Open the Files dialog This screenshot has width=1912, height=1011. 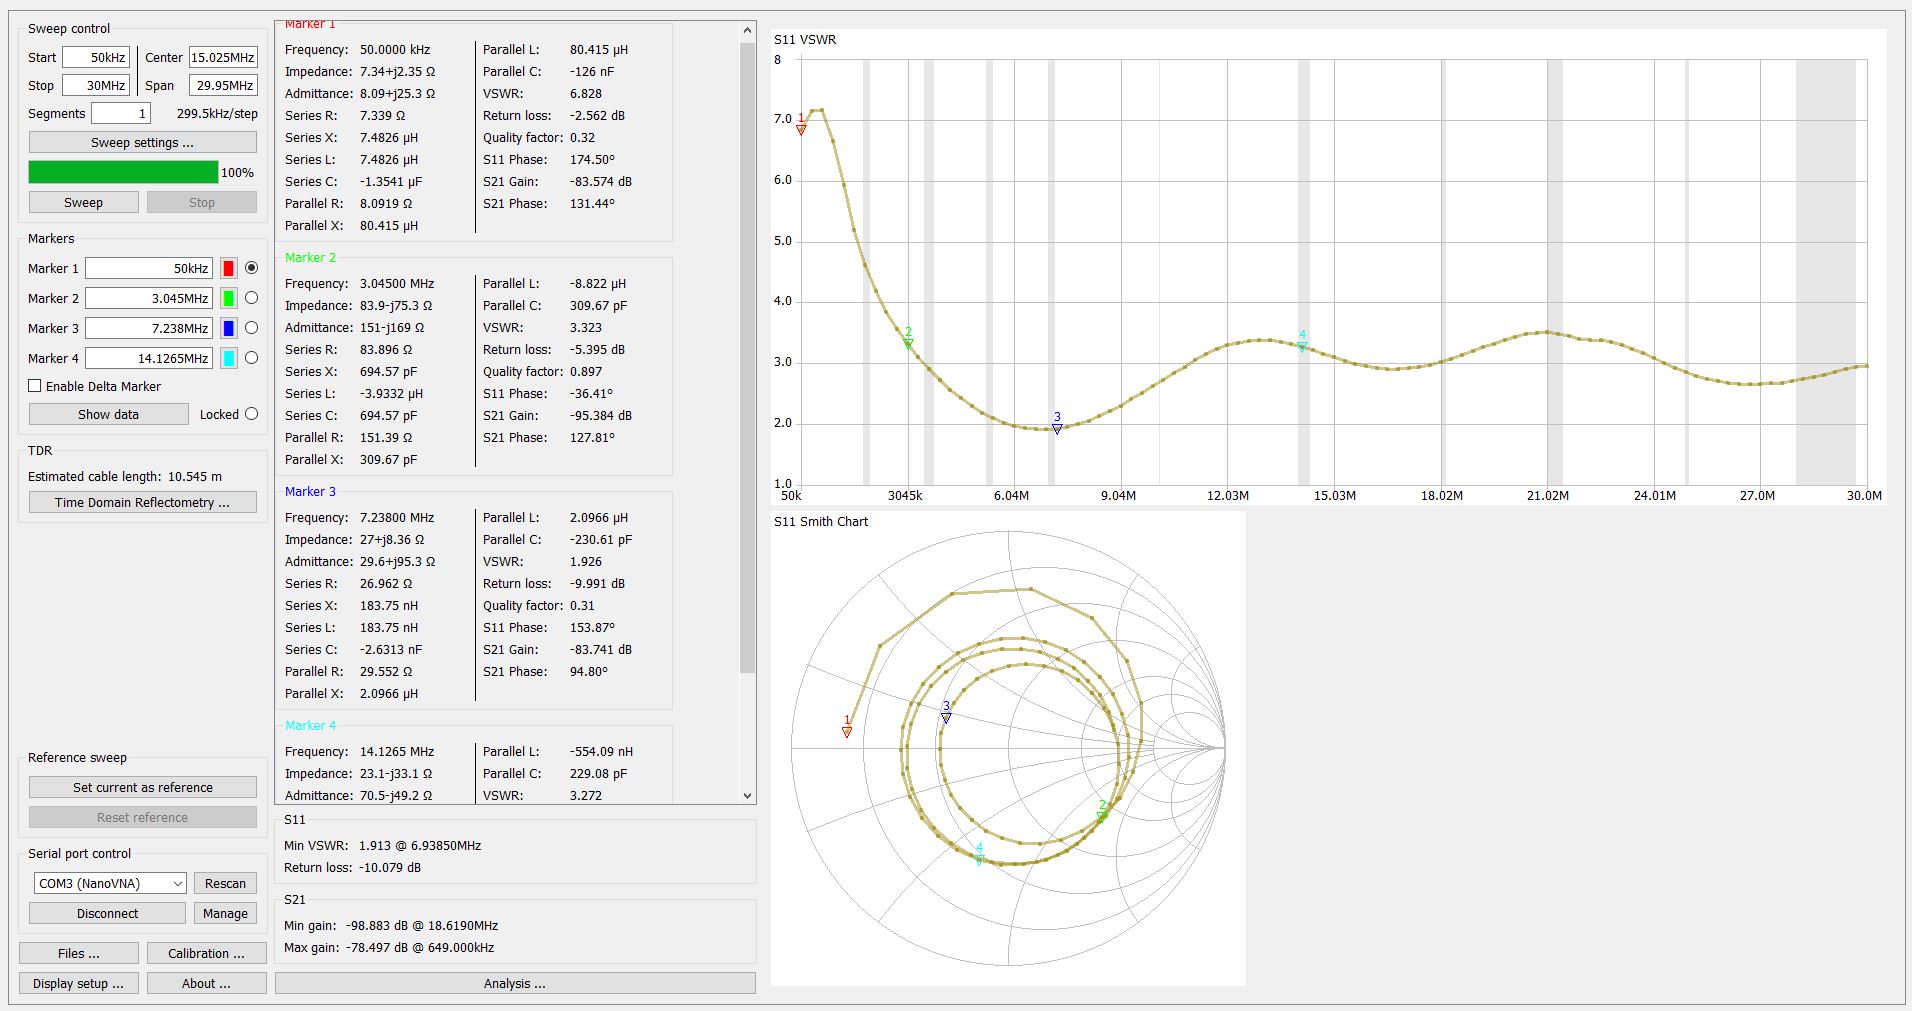pos(79,953)
